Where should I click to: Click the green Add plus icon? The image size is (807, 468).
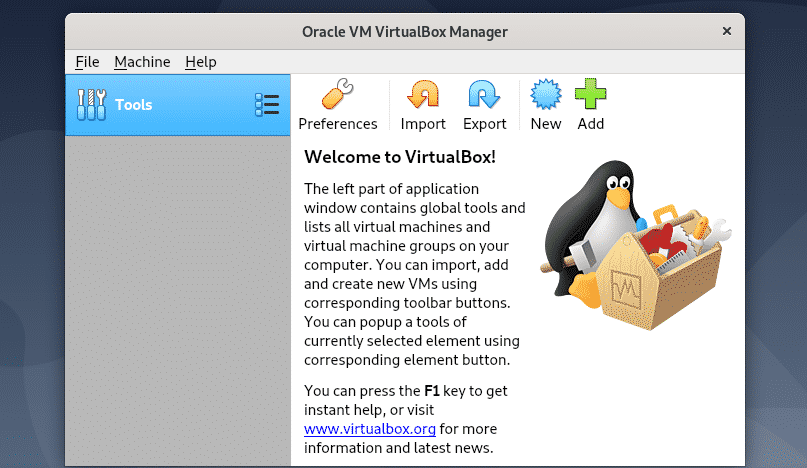point(590,96)
